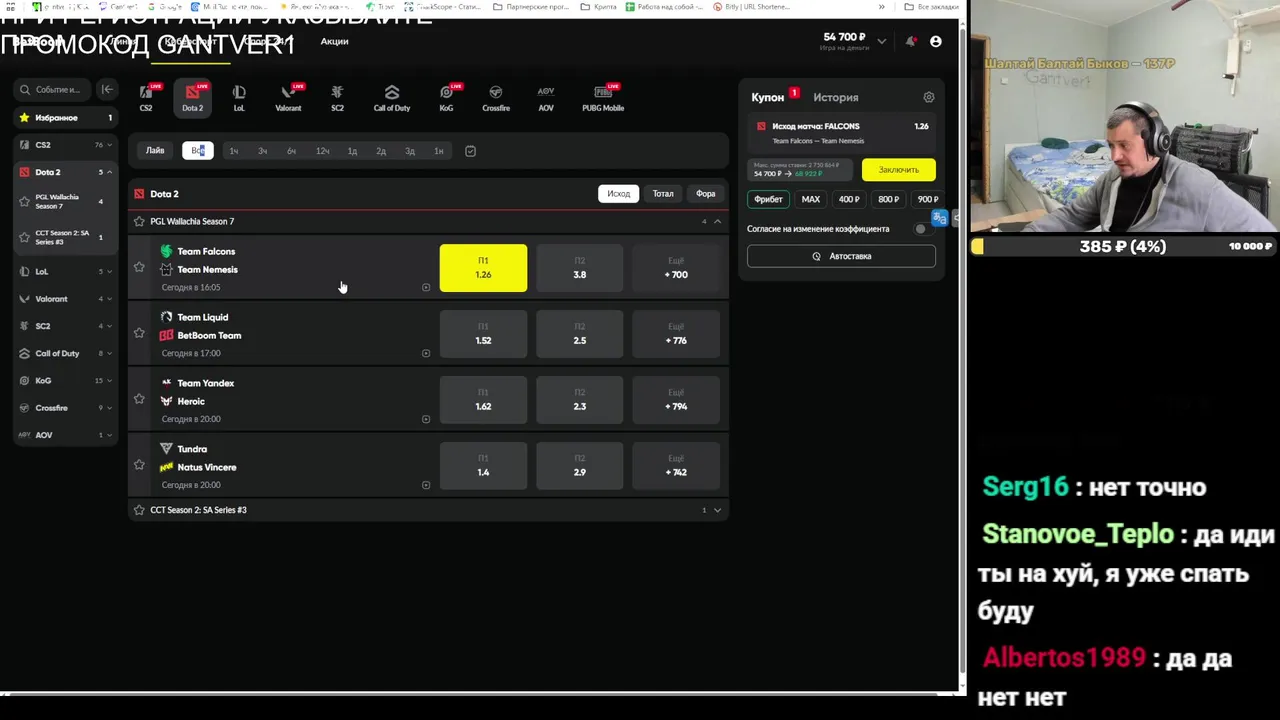
Task: Open the PUBG Mobile category icon
Action: coord(603,98)
